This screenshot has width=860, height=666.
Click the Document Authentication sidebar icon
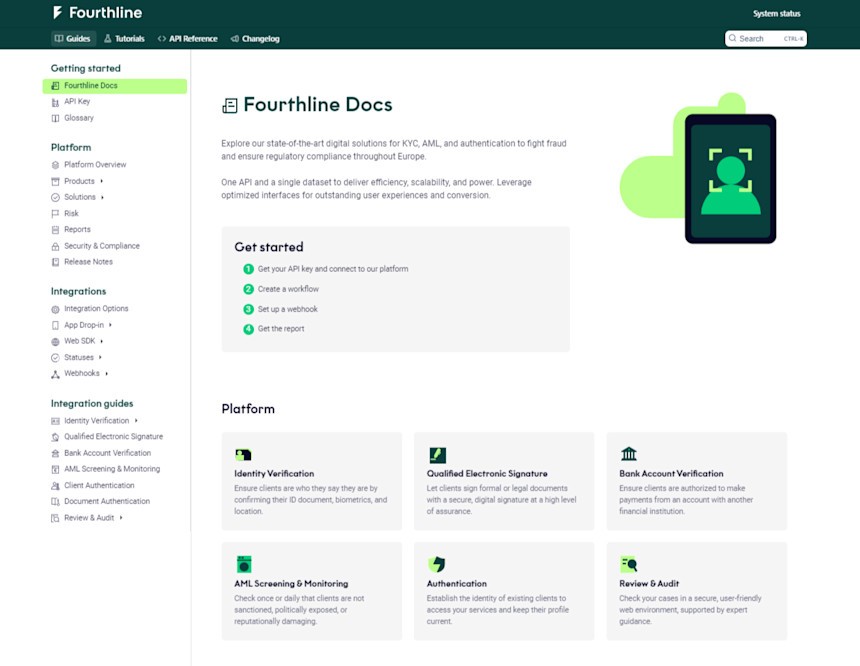click(55, 502)
